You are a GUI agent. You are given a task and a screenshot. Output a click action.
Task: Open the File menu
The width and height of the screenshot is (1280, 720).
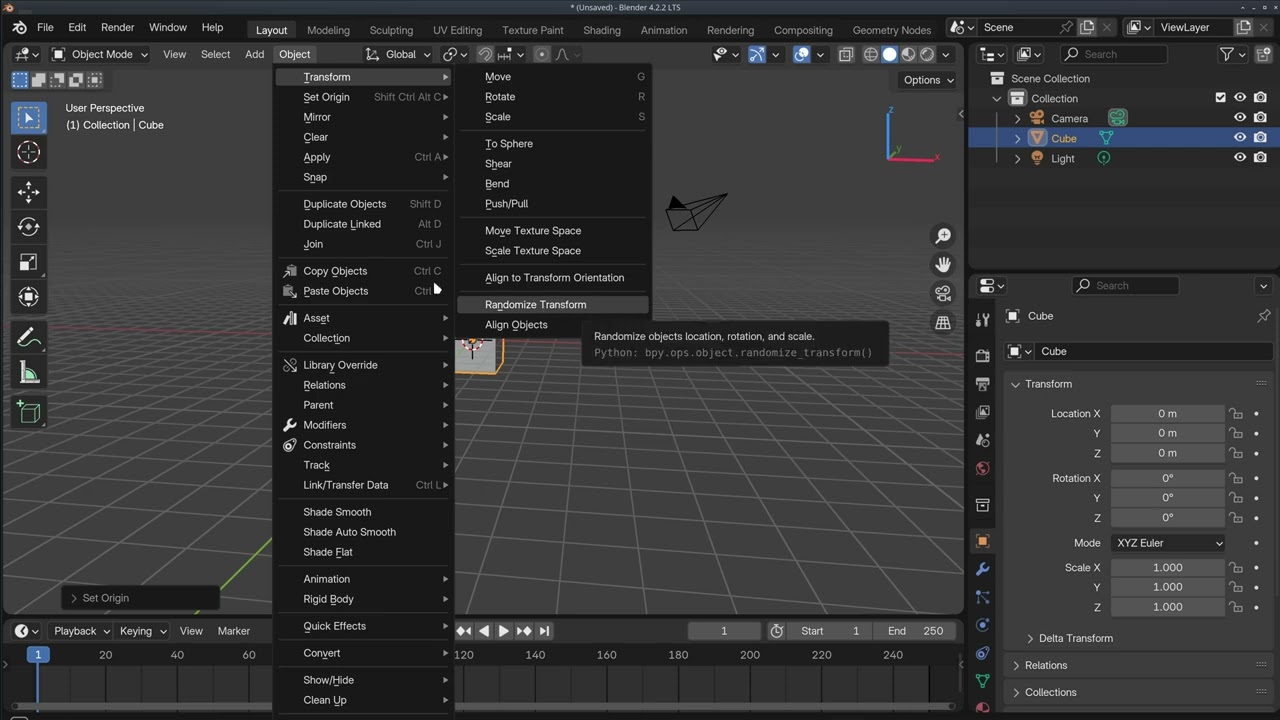point(45,28)
